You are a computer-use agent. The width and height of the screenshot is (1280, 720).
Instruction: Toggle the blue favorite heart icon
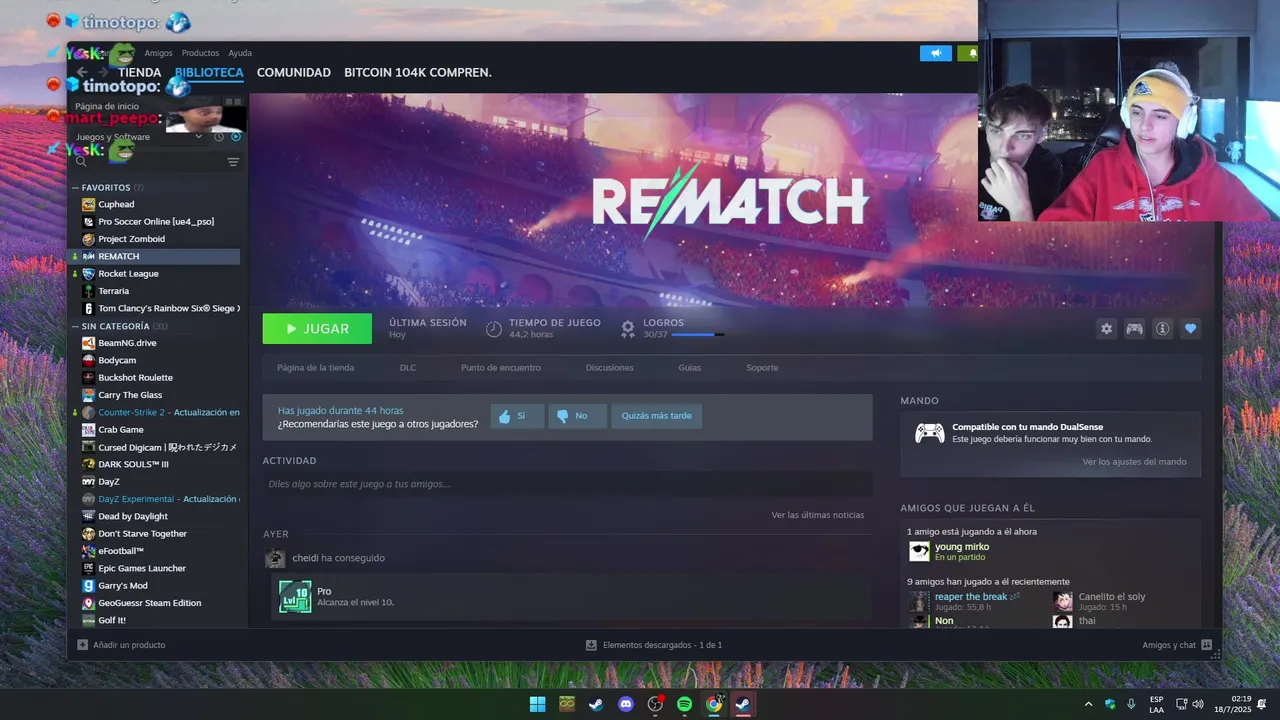point(1190,329)
